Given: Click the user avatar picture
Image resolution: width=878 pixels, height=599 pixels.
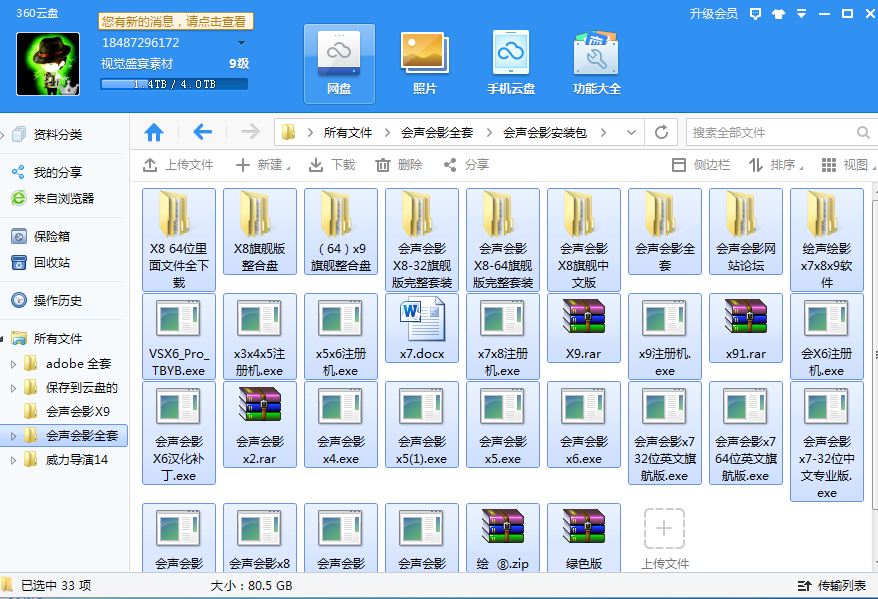Looking at the screenshot, I should click(x=48, y=64).
